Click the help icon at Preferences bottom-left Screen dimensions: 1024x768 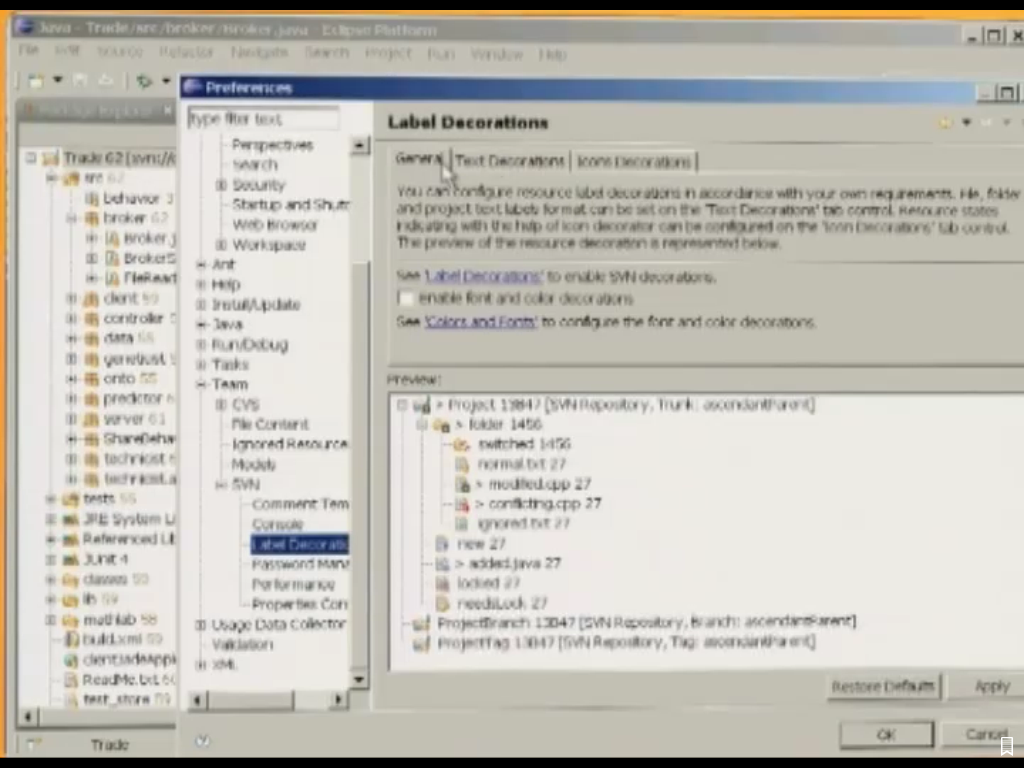click(203, 741)
